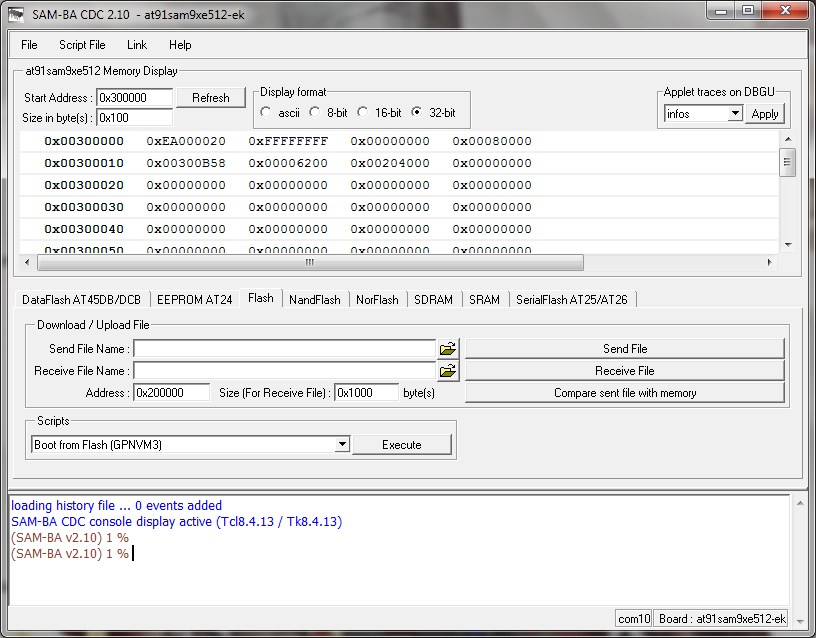816x638 pixels.
Task: Browse for the Receive File Name file
Action: pyautogui.click(x=448, y=371)
